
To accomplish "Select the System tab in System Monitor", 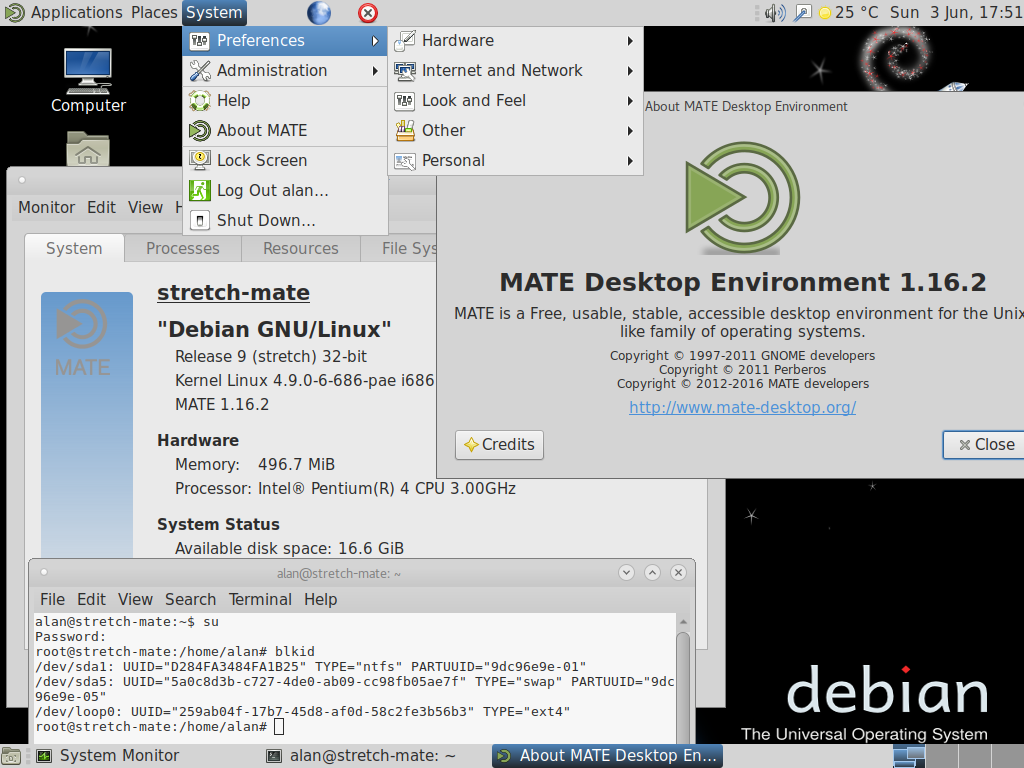I will (x=74, y=249).
